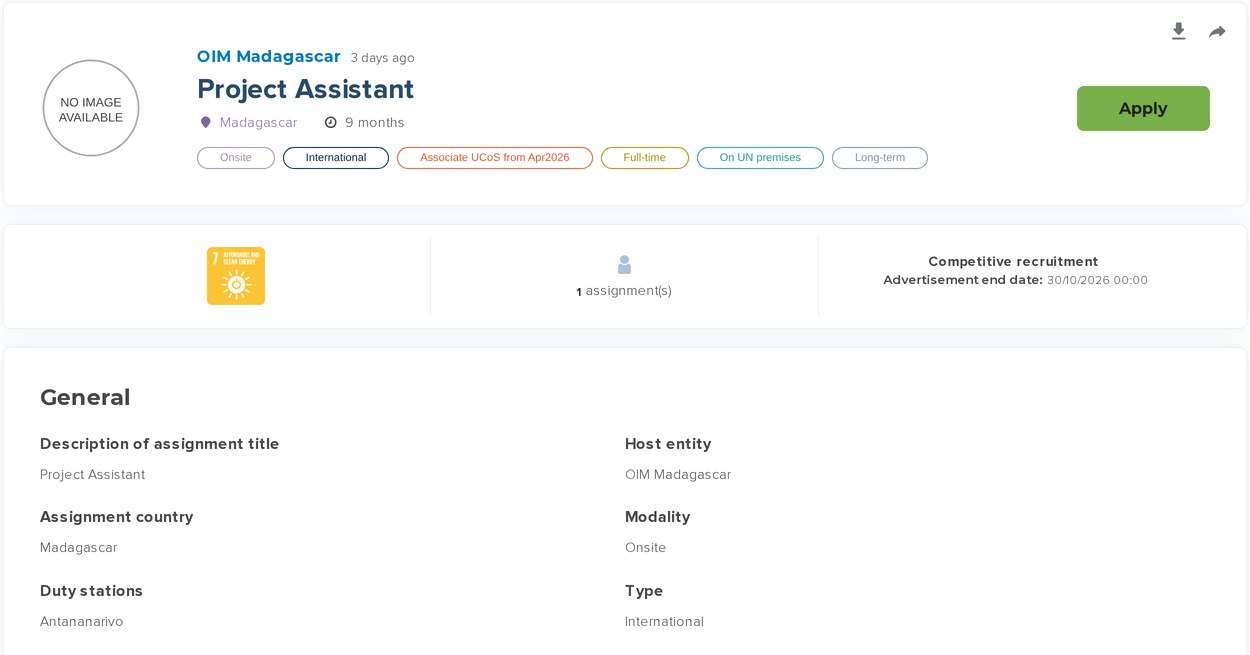Click the person icon above assignment count

[625, 265]
